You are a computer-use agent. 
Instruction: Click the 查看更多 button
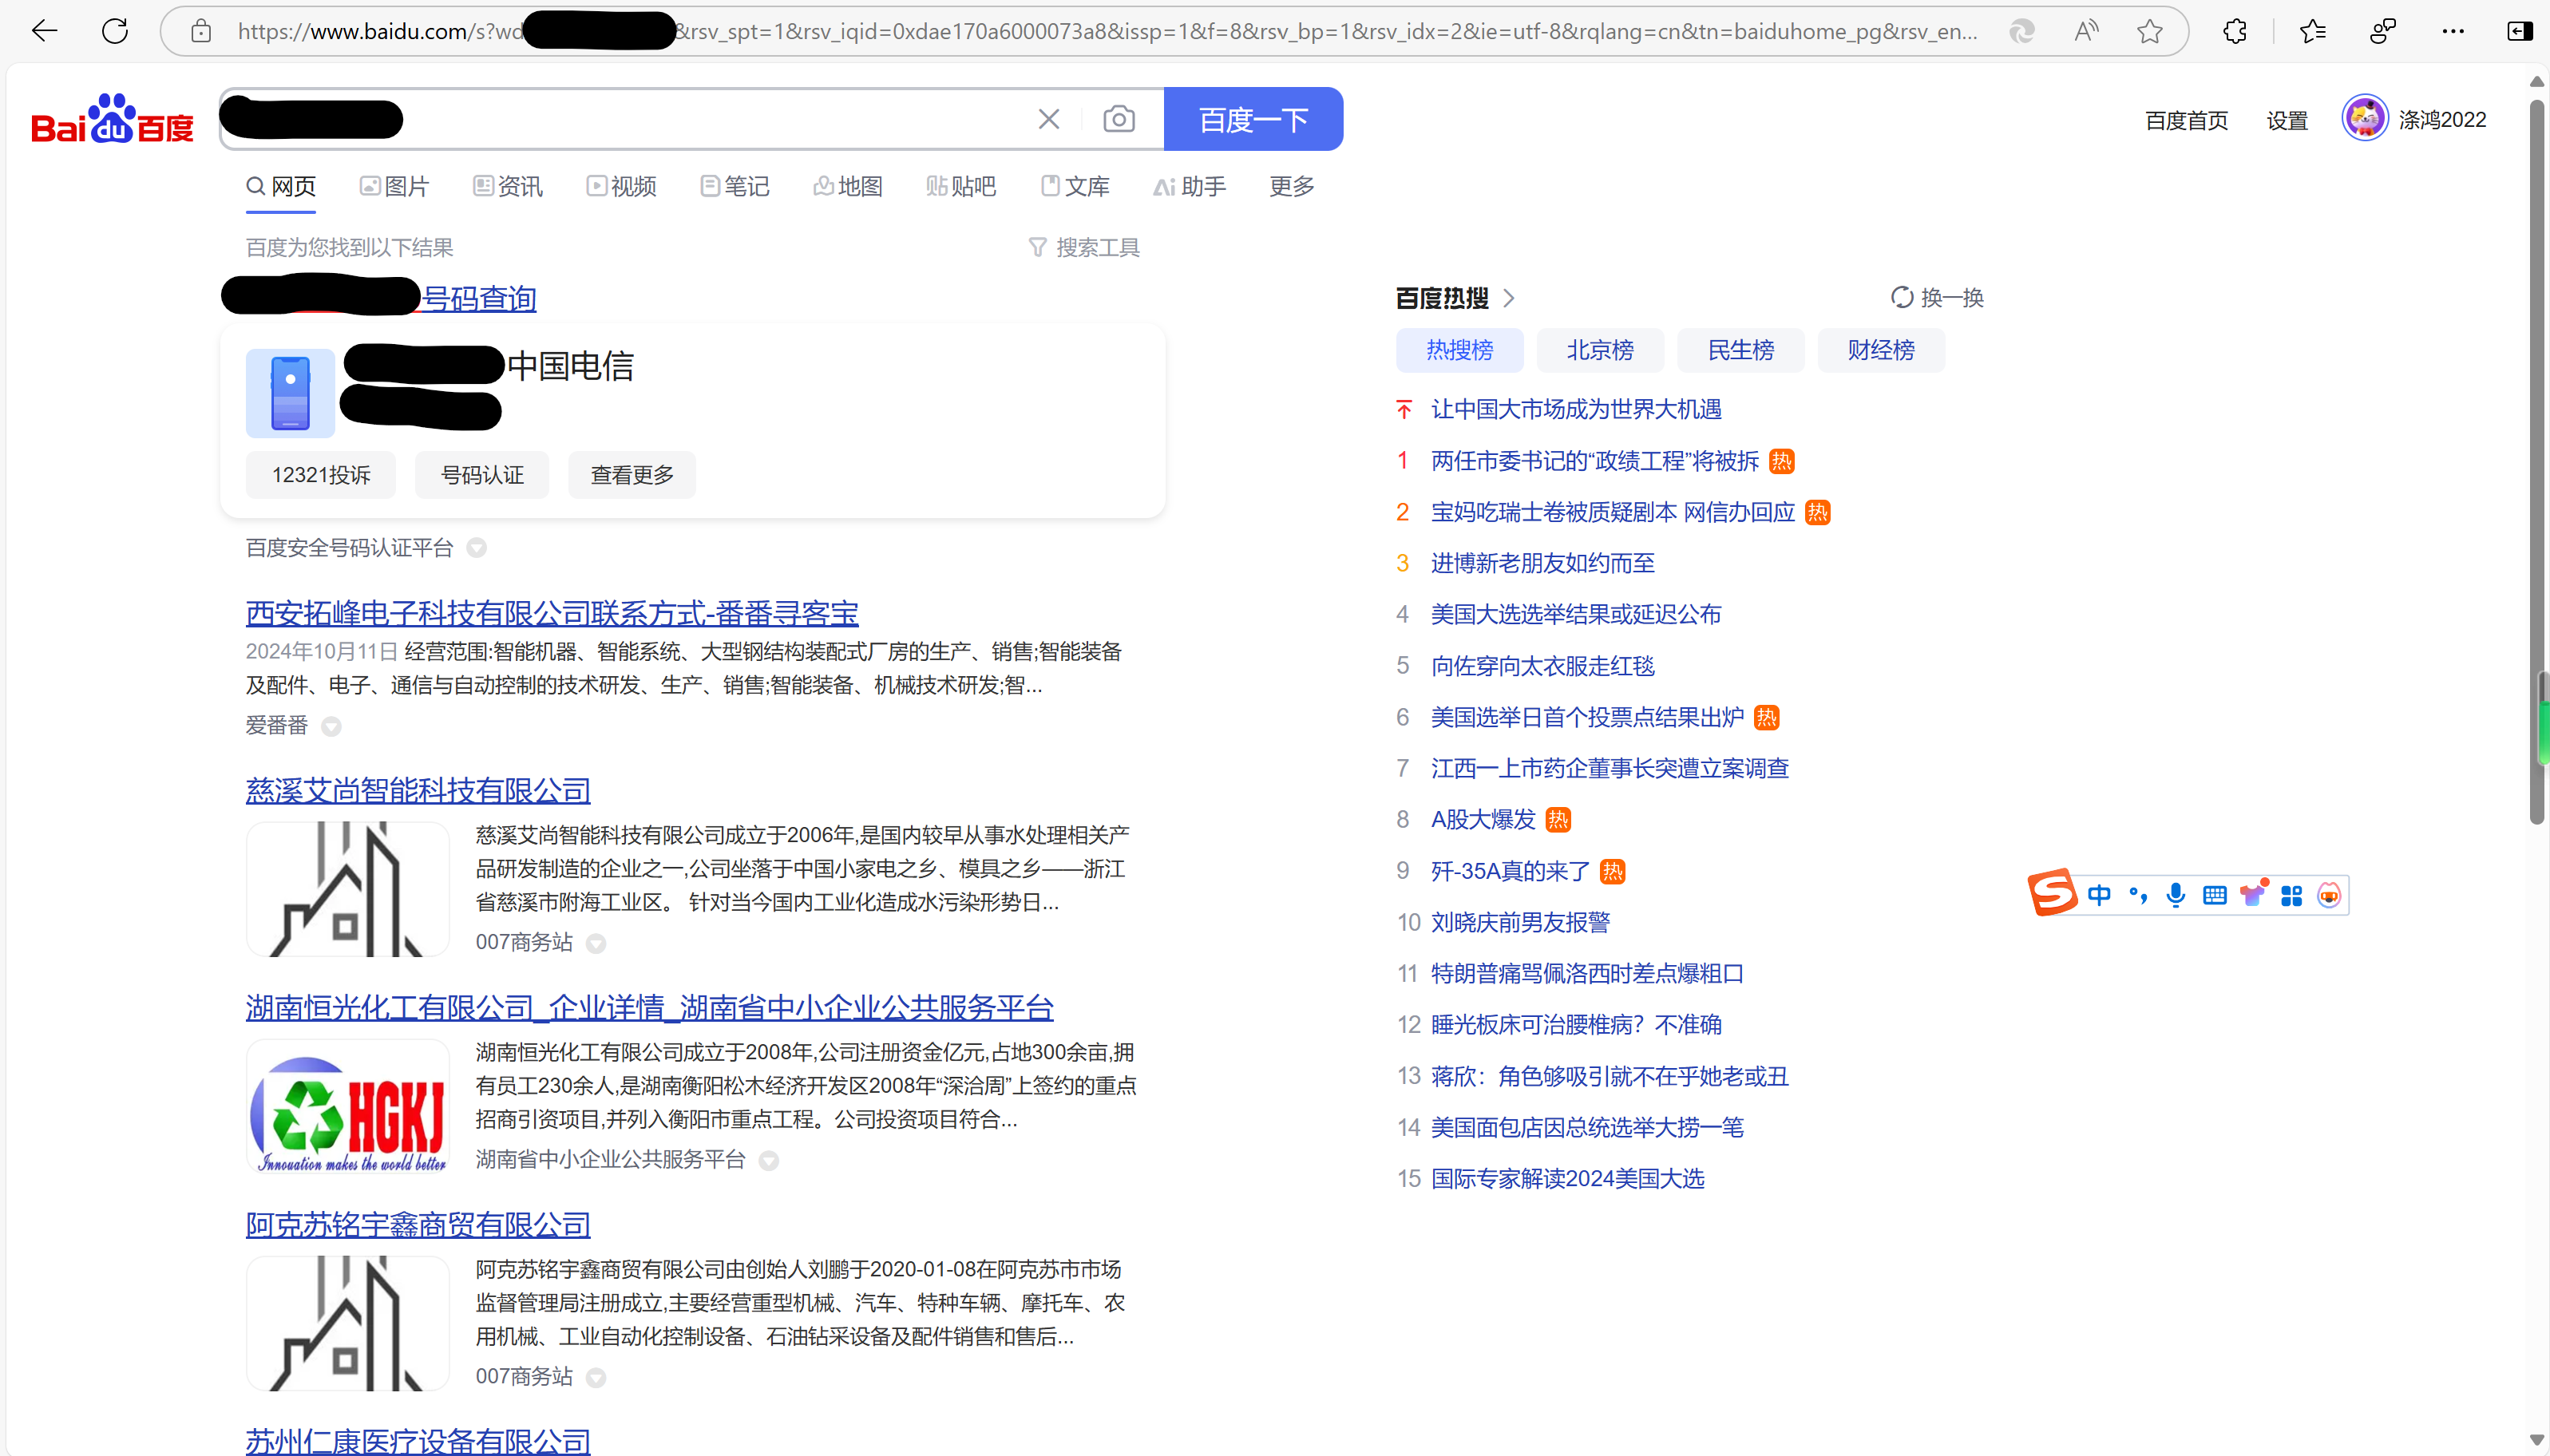click(632, 474)
